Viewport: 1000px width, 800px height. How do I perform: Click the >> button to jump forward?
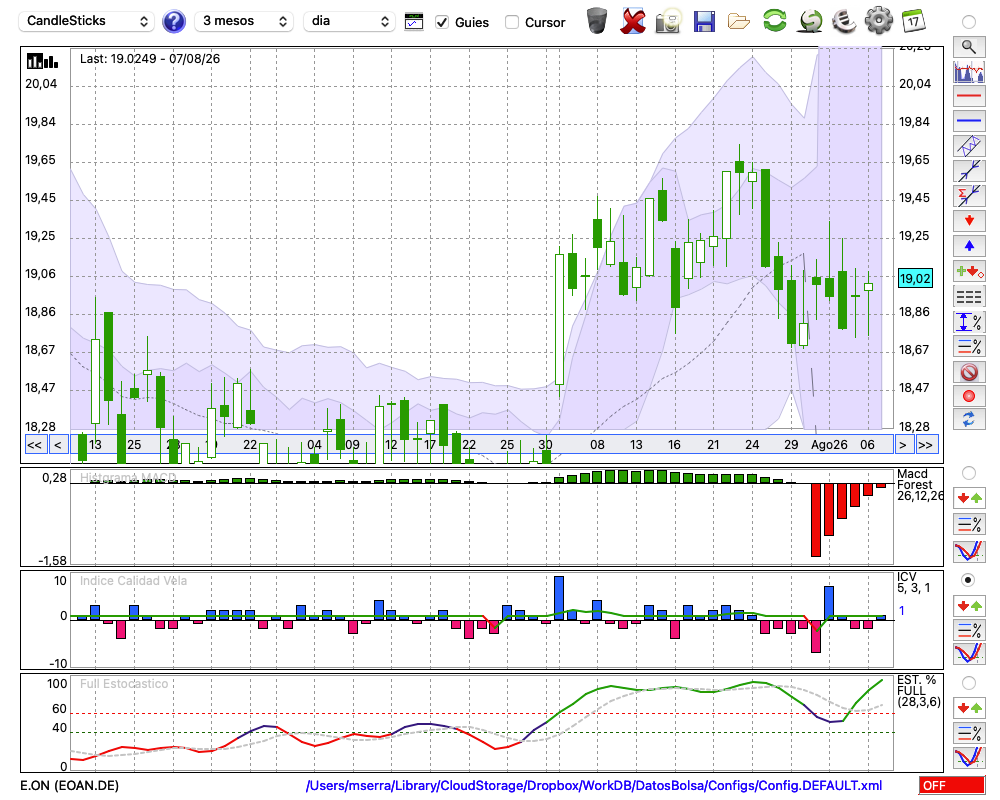pyautogui.click(x=925, y=445)
